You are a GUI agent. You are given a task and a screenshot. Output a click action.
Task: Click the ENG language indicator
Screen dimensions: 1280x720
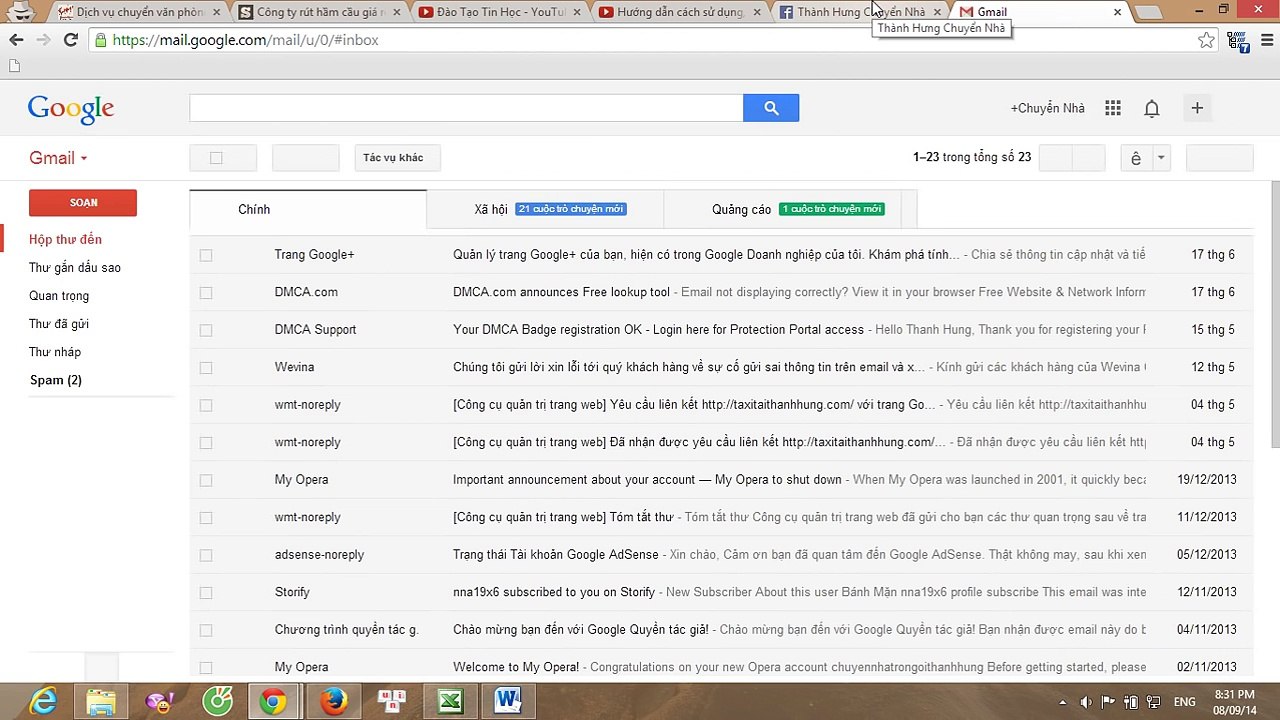tap(1184, 702)
